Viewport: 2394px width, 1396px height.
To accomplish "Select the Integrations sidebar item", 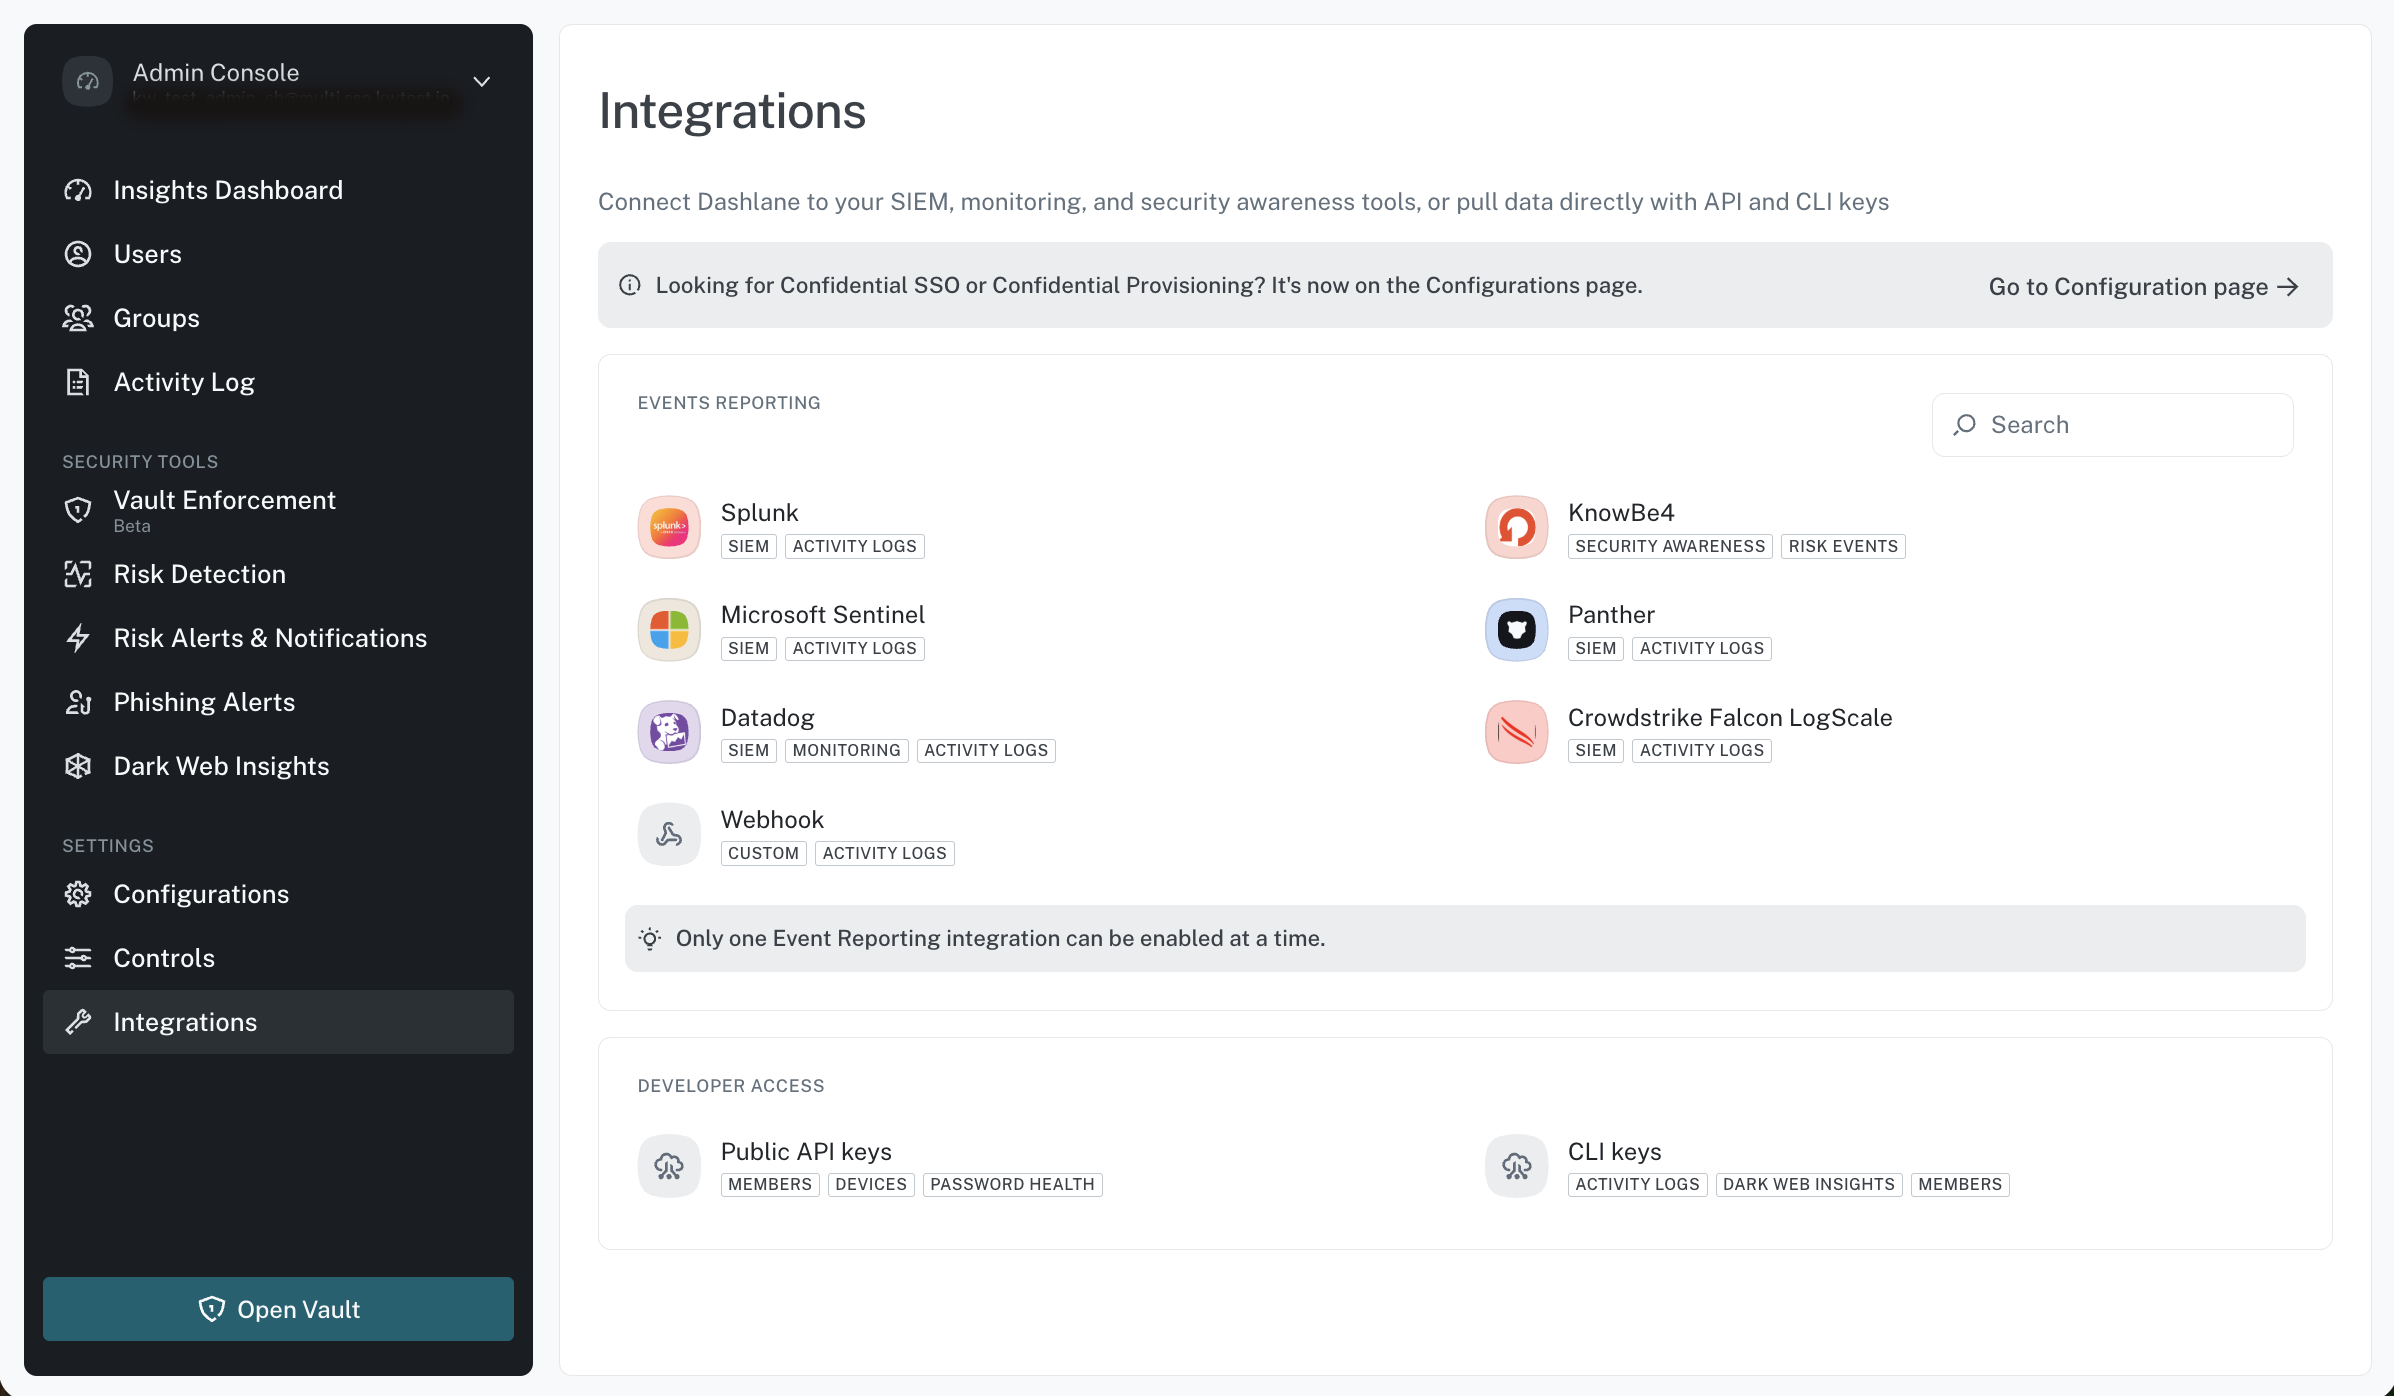I will point(278,1022).
